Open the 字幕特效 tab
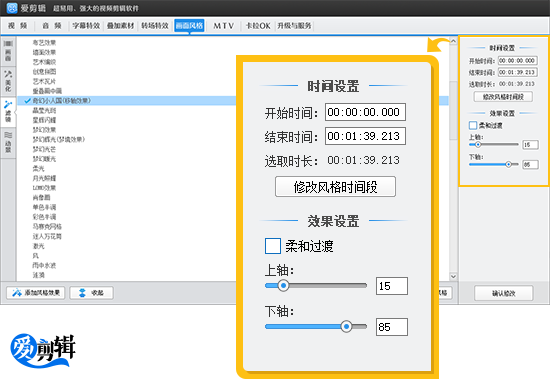This screenshot has height=379, width=550. [86, 26]
